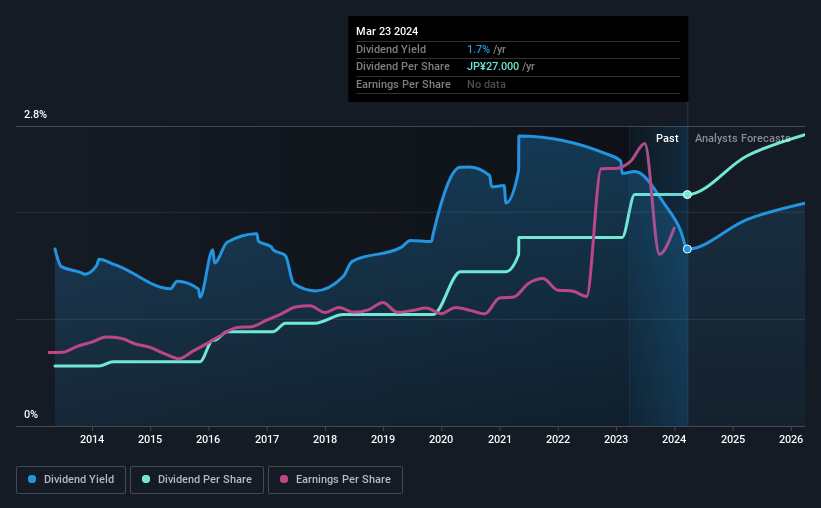Click the tooltip Dividend Per Share row label
The height and width of the screenshot is (508, 821).
(x=403, y=67)
